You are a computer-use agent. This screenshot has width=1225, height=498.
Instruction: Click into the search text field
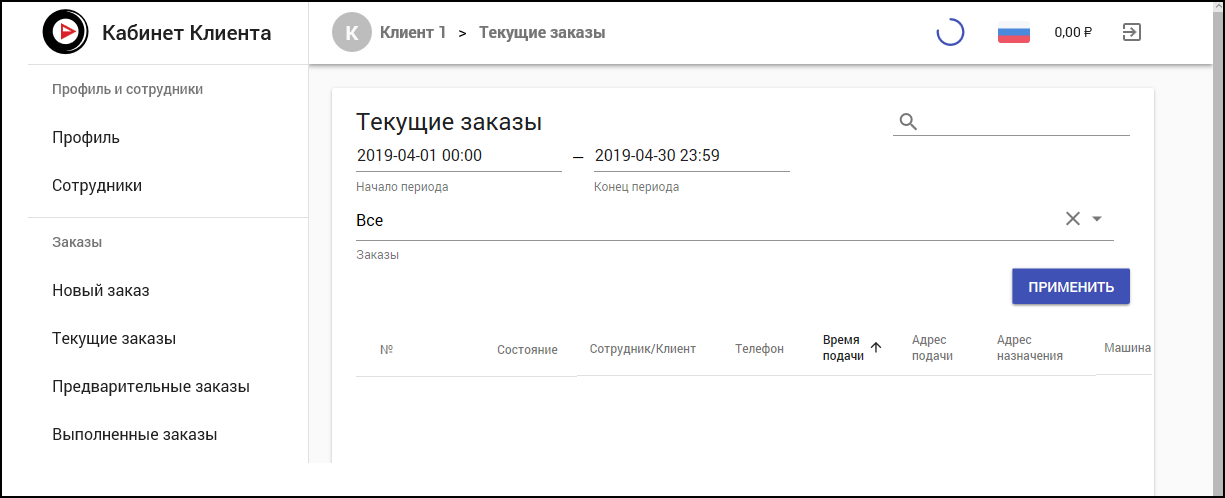[x=1025, y=122]
